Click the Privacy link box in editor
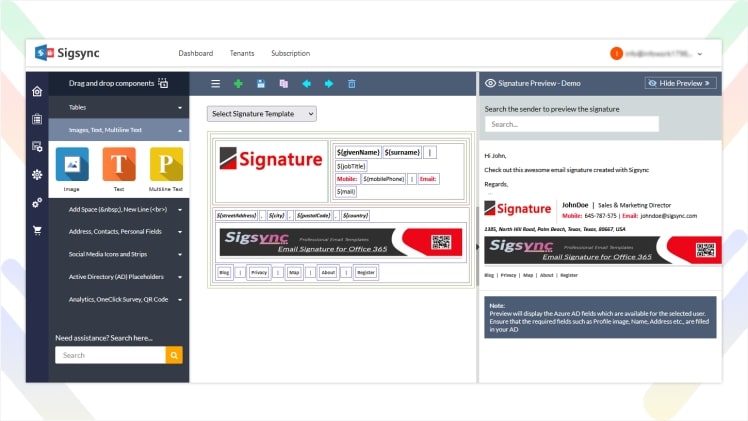This screenshot has height=421, width=748. (259, 272)
